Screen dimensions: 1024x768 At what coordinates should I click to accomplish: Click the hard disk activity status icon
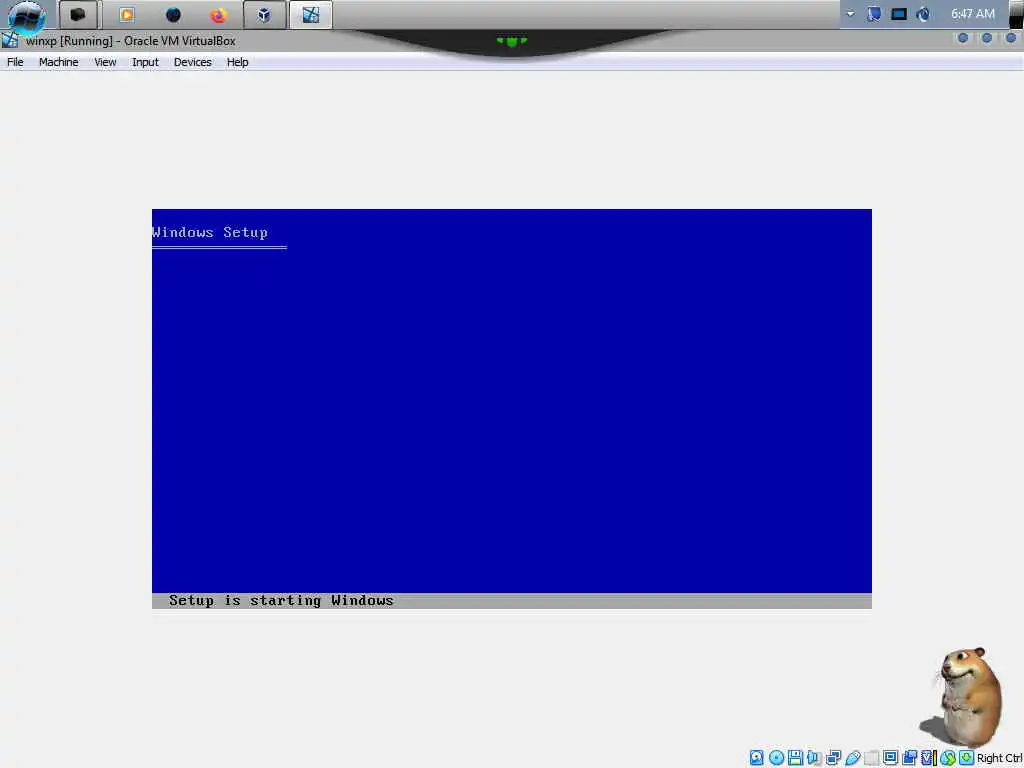pyautogui.click(x=756, y=758)
